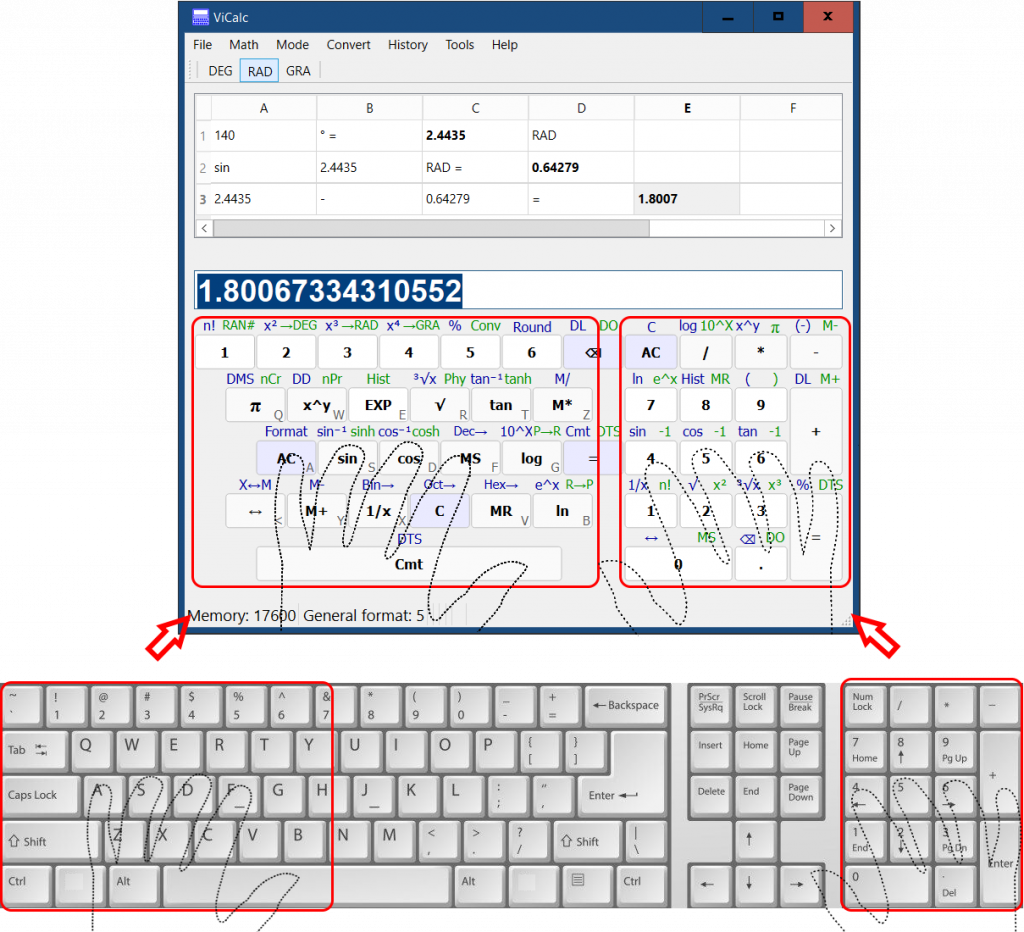Switch angle mode to DEG
Image resolution: width=1024 pixels, height=932 pixels.
pyautogui.click(x=220, y=71)
